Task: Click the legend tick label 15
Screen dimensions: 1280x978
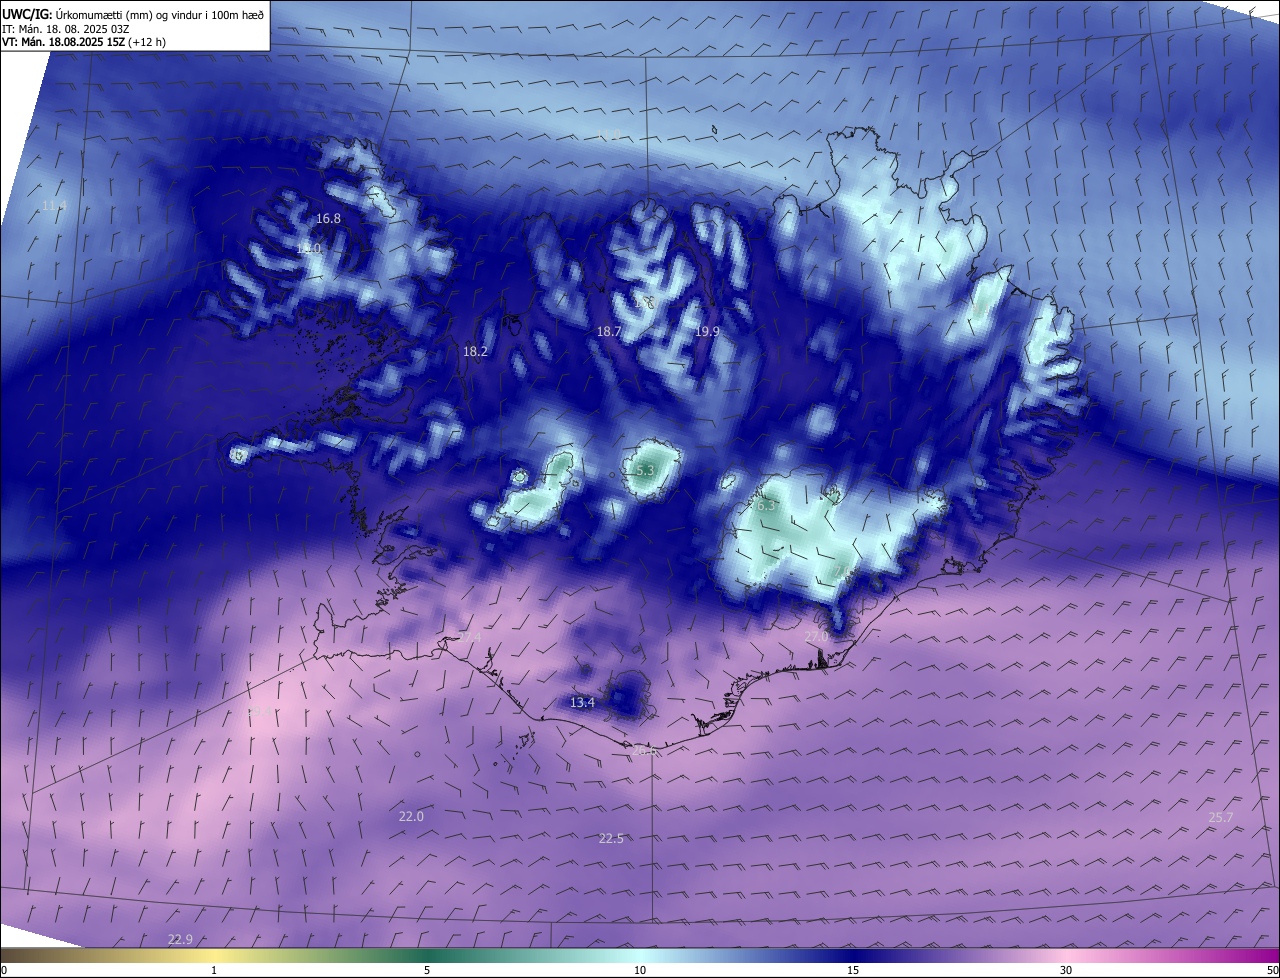Action: (853, 971)
